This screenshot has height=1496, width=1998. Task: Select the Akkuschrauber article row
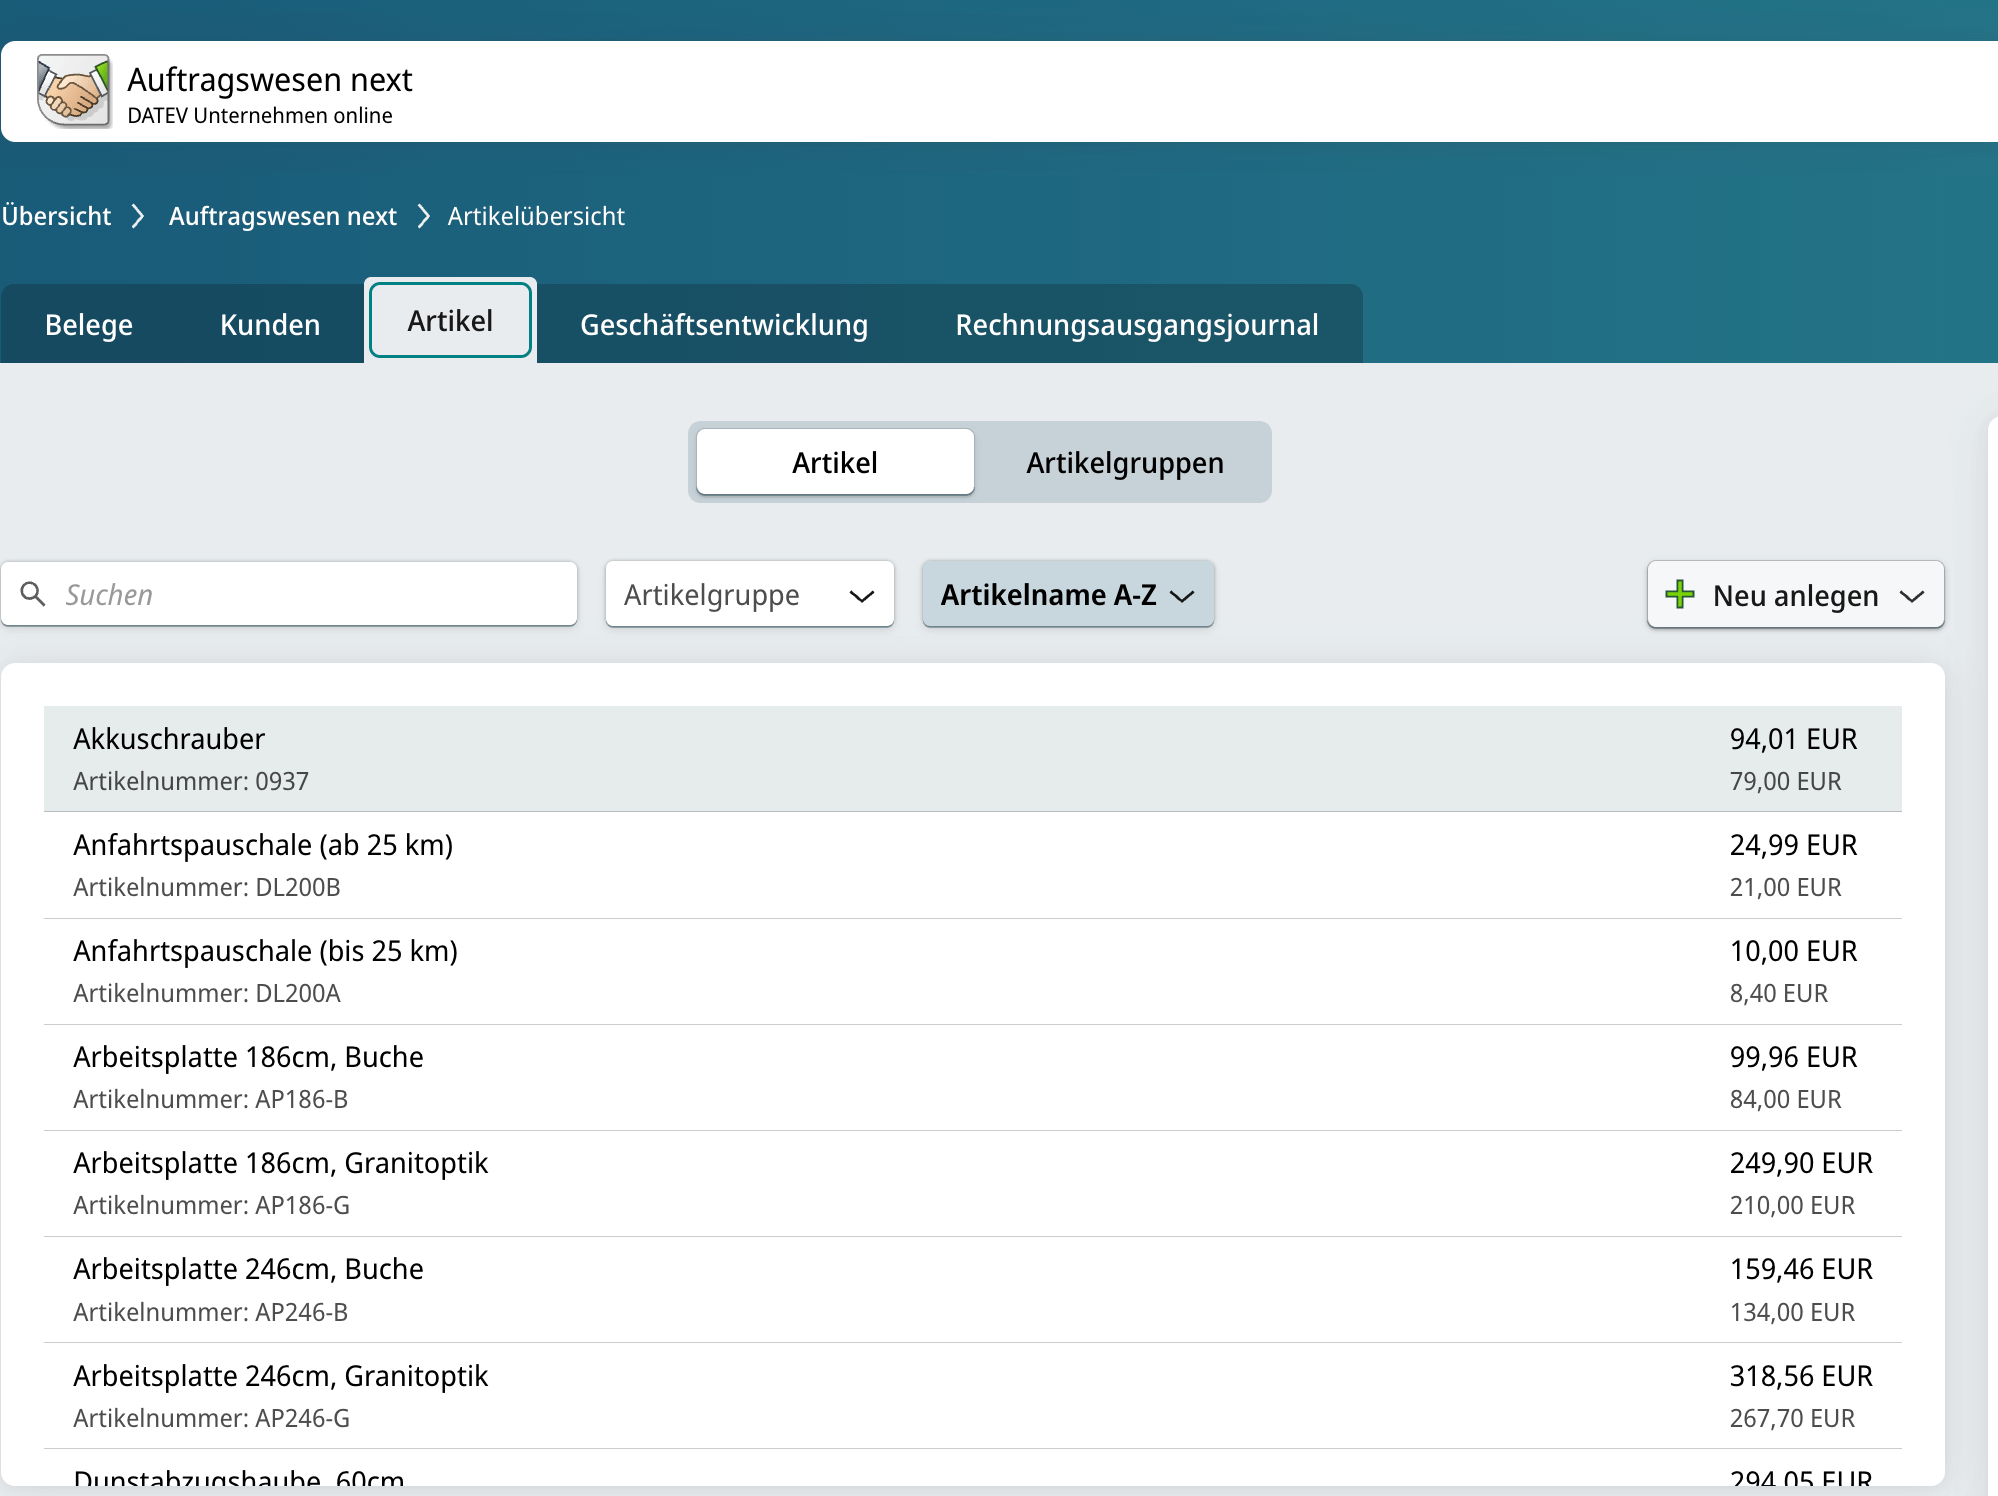972,759
